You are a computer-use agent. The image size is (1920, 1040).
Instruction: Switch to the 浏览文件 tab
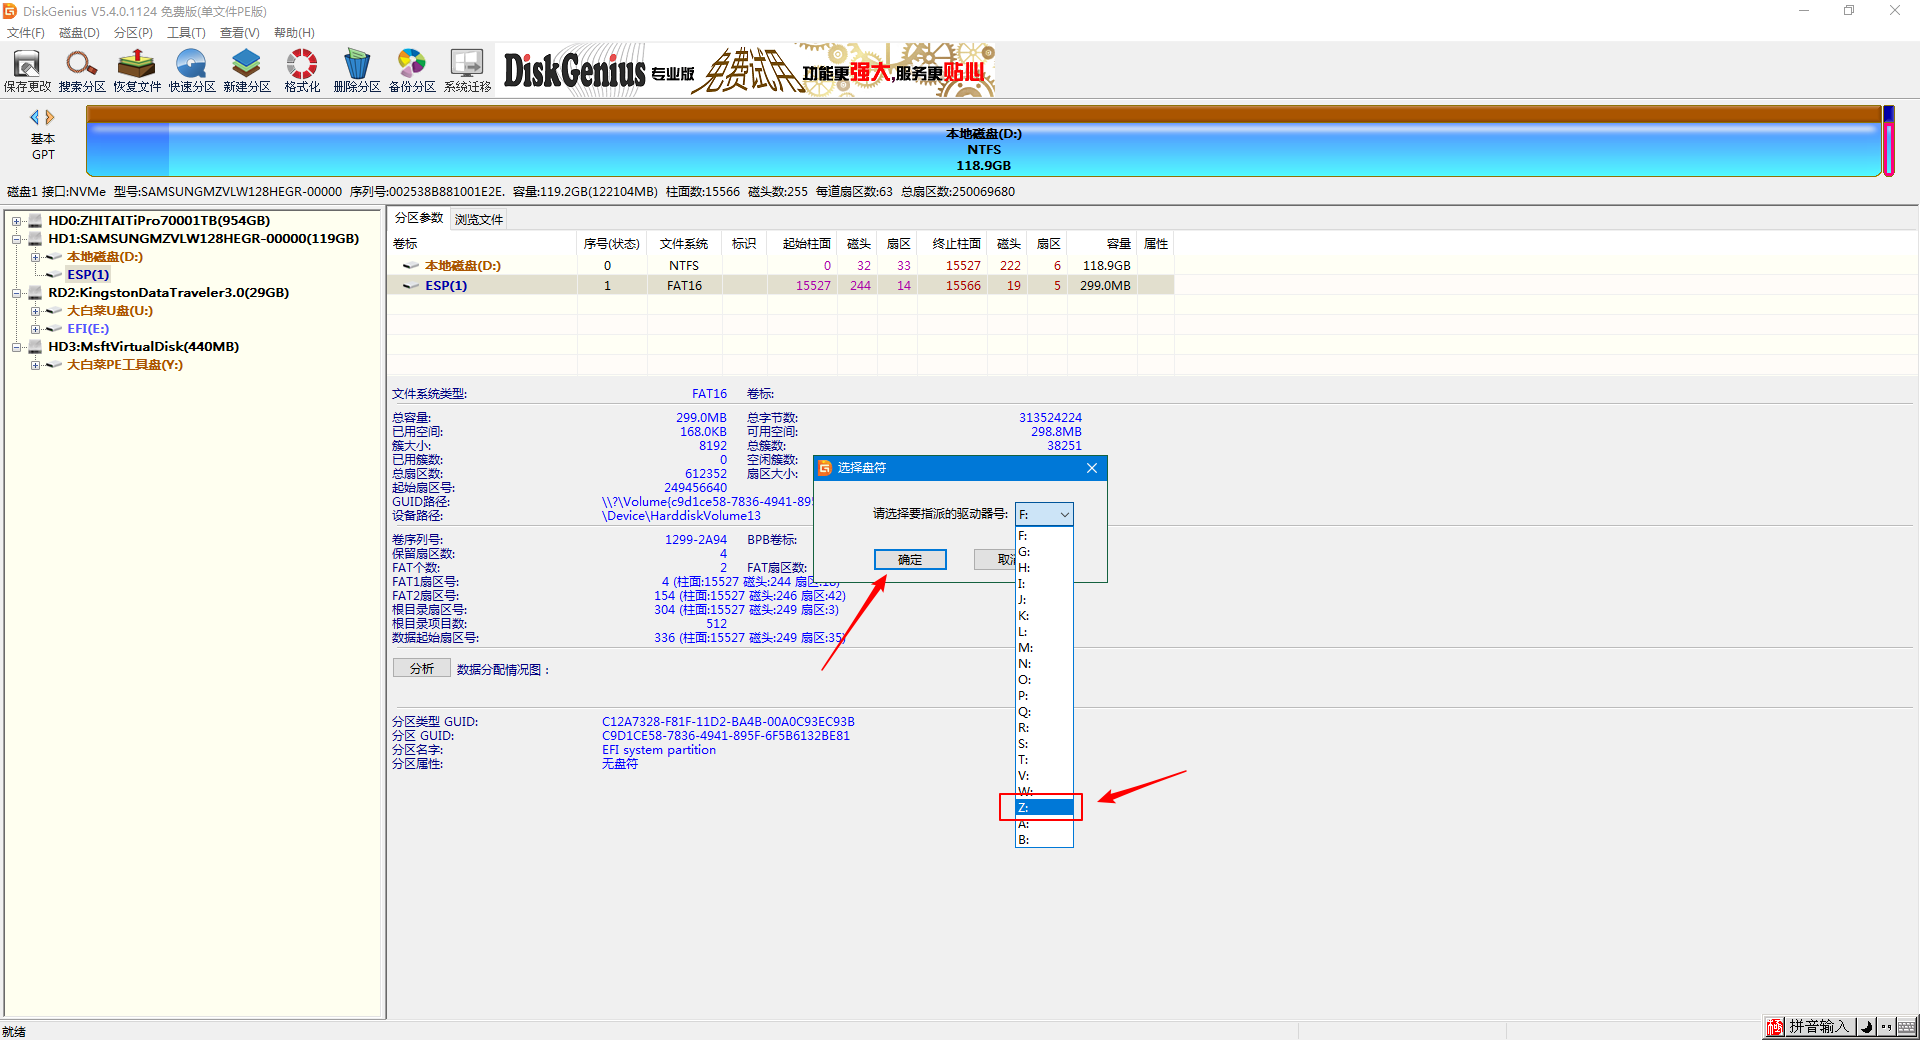coord(479,219)
